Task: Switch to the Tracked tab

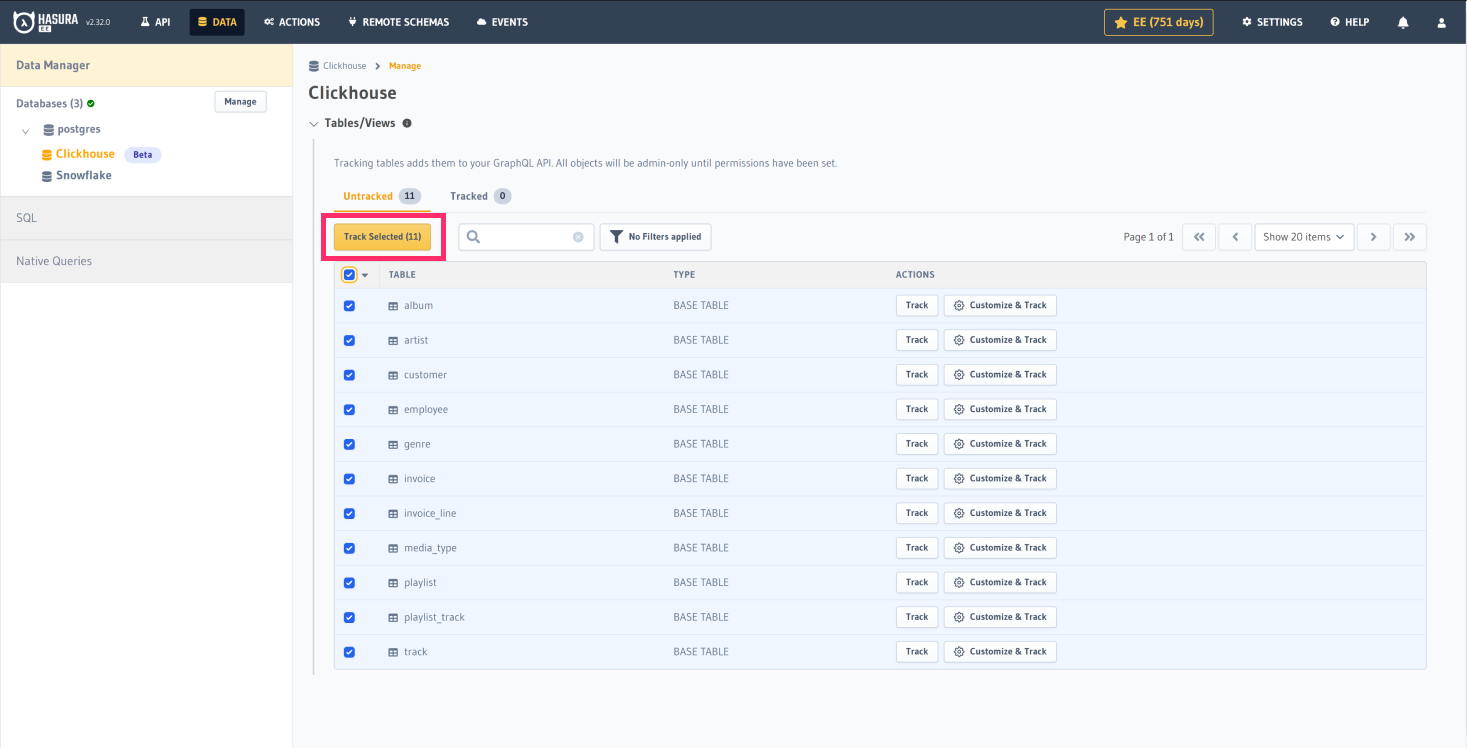Action: [x=480, y=196]
